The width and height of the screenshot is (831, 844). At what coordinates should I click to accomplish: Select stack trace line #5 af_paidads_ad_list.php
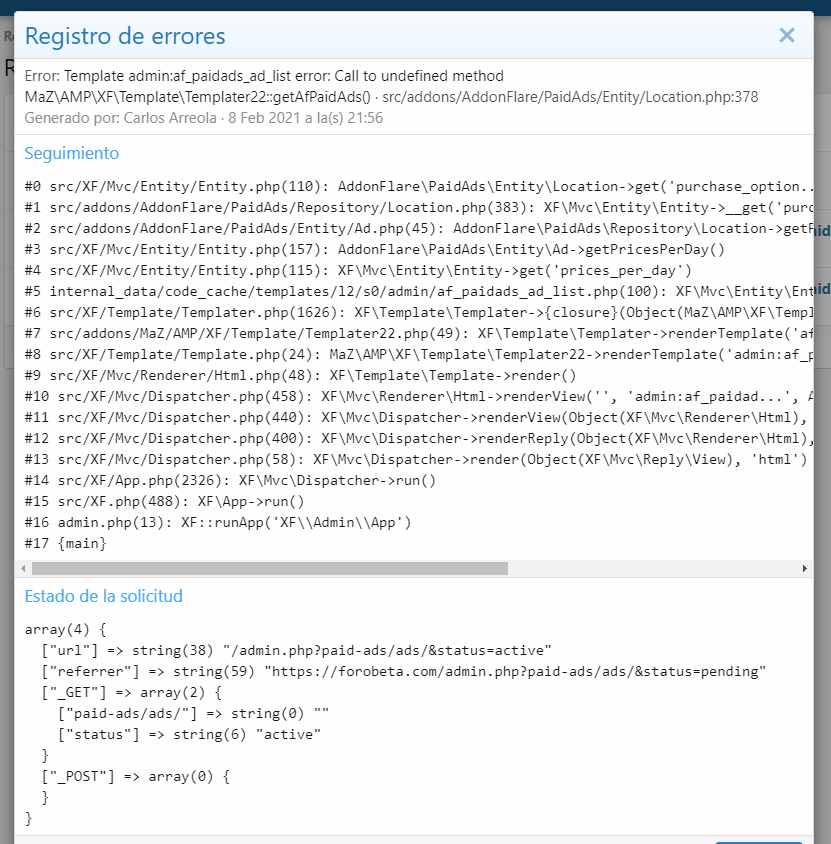coord(400,291)
